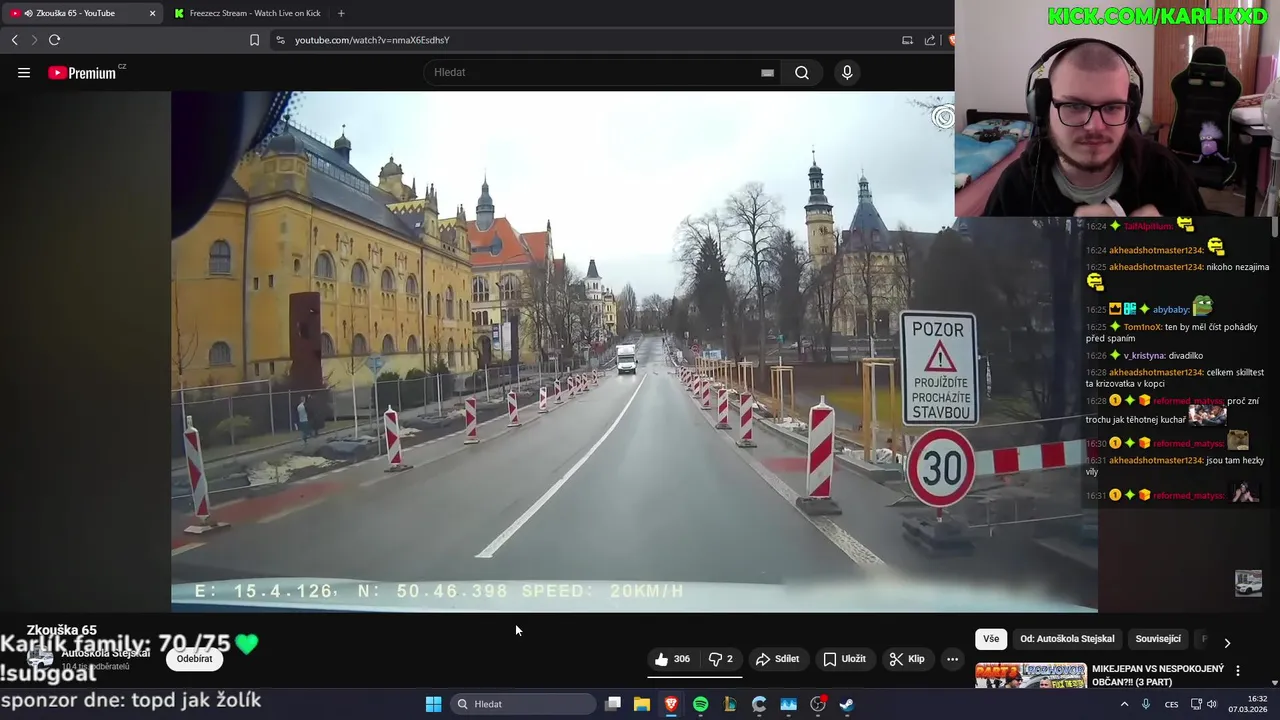The height and width of the screenshot is (720, 1280).
Task: Open OBS Studio from taskbar
Action: point(818,704)
